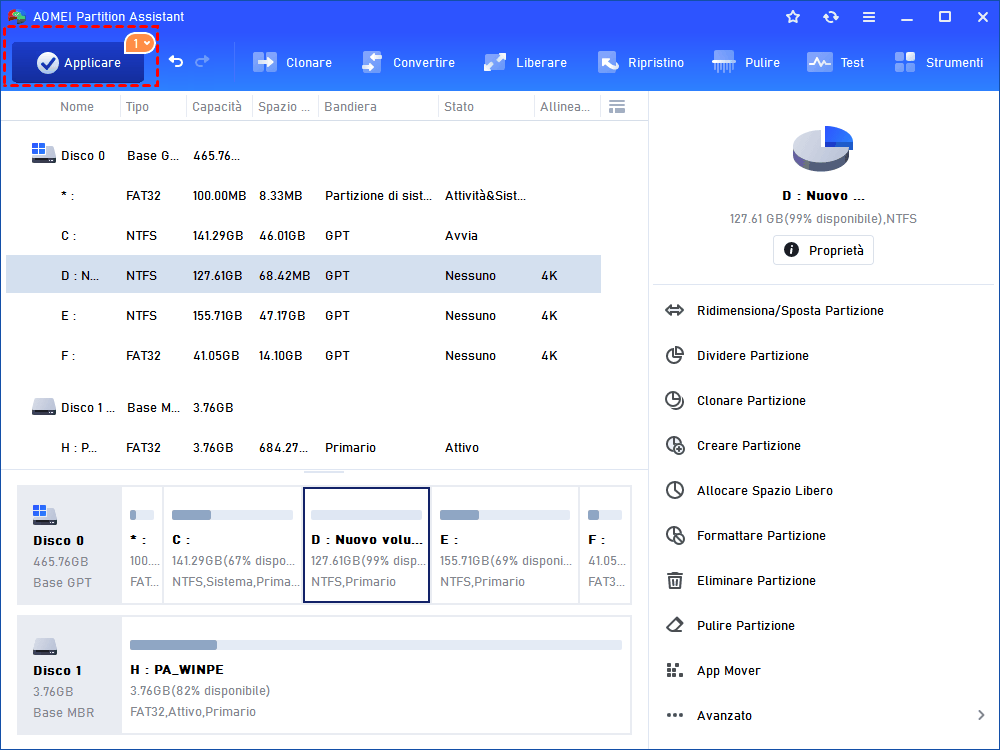Screen dimensions: 1000x750
Task: Open the Clonare tool
Action: (292, 62)
